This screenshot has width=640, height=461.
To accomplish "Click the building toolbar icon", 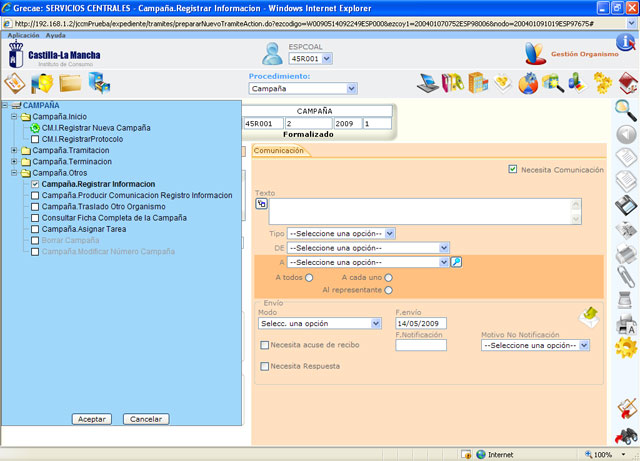I will [478, 83].
